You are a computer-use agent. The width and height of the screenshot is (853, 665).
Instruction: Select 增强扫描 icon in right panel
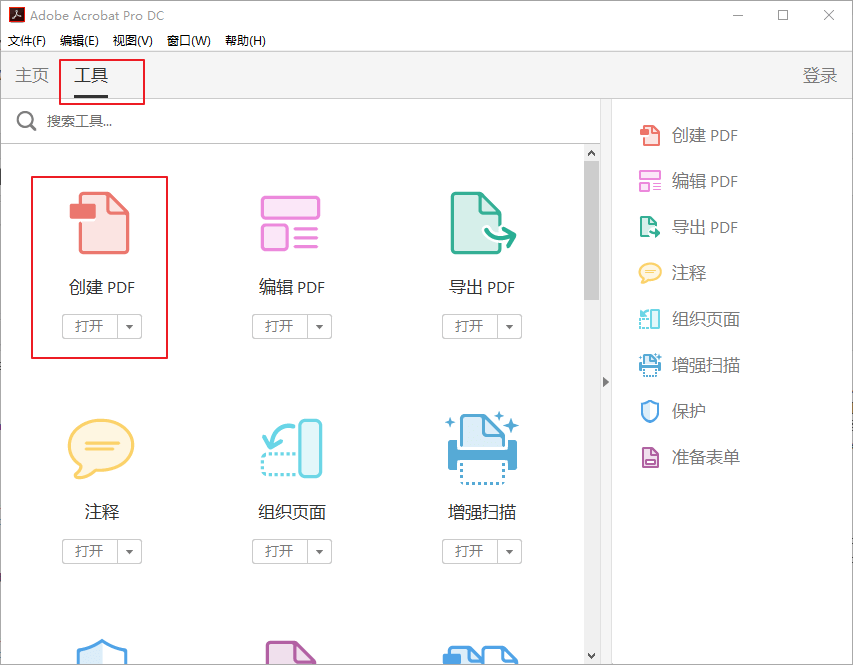click(650, 365)
